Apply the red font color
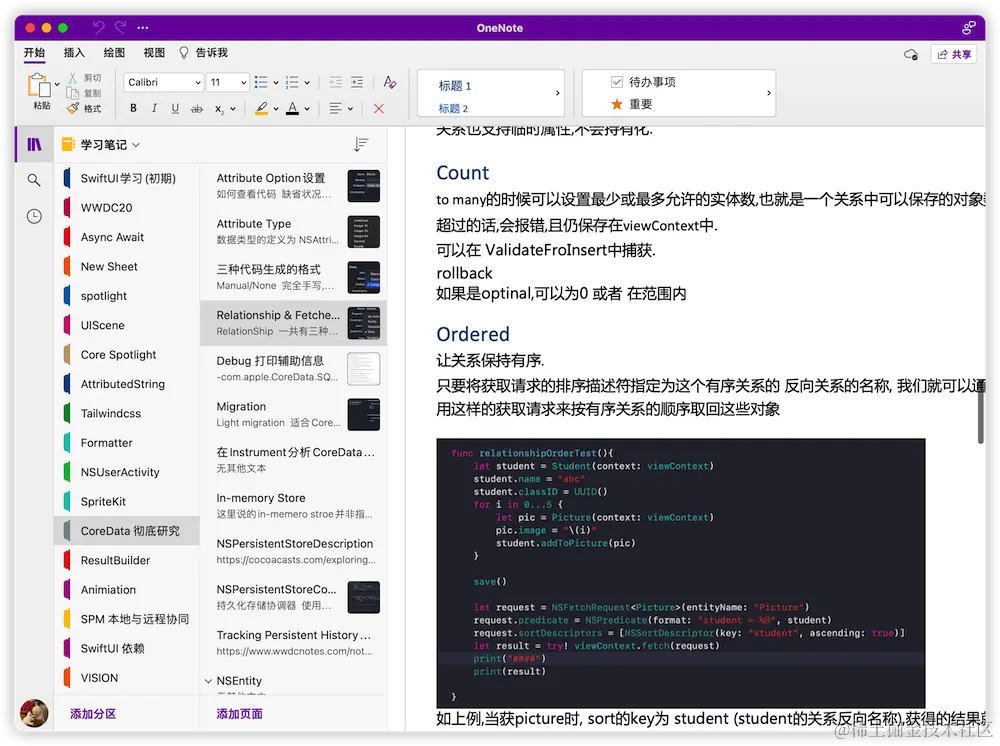This screenshot has width=1000, height=746. tap(292, 108)
